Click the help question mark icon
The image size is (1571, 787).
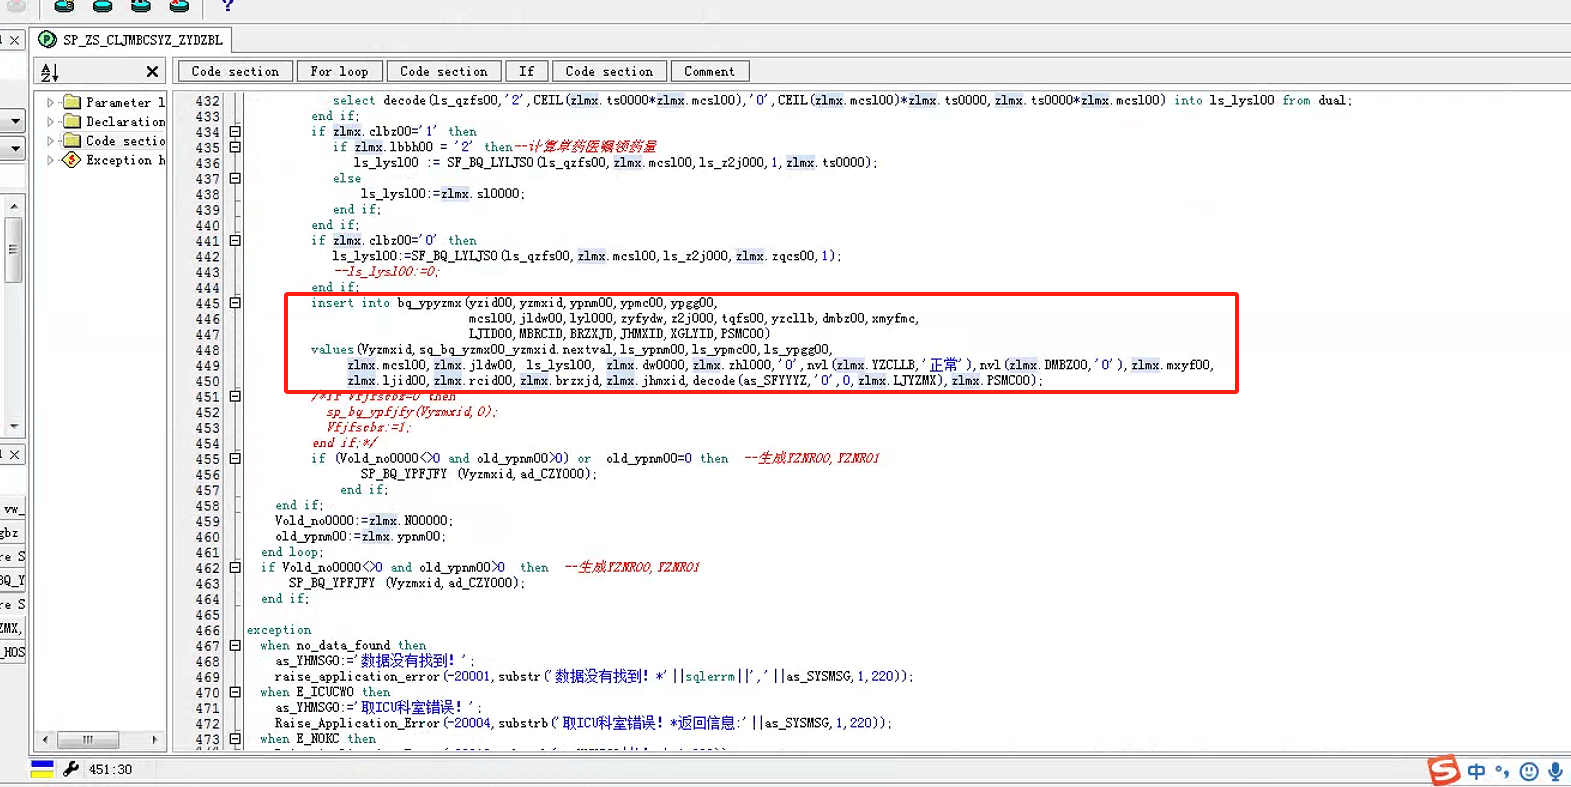coord(228,6)
